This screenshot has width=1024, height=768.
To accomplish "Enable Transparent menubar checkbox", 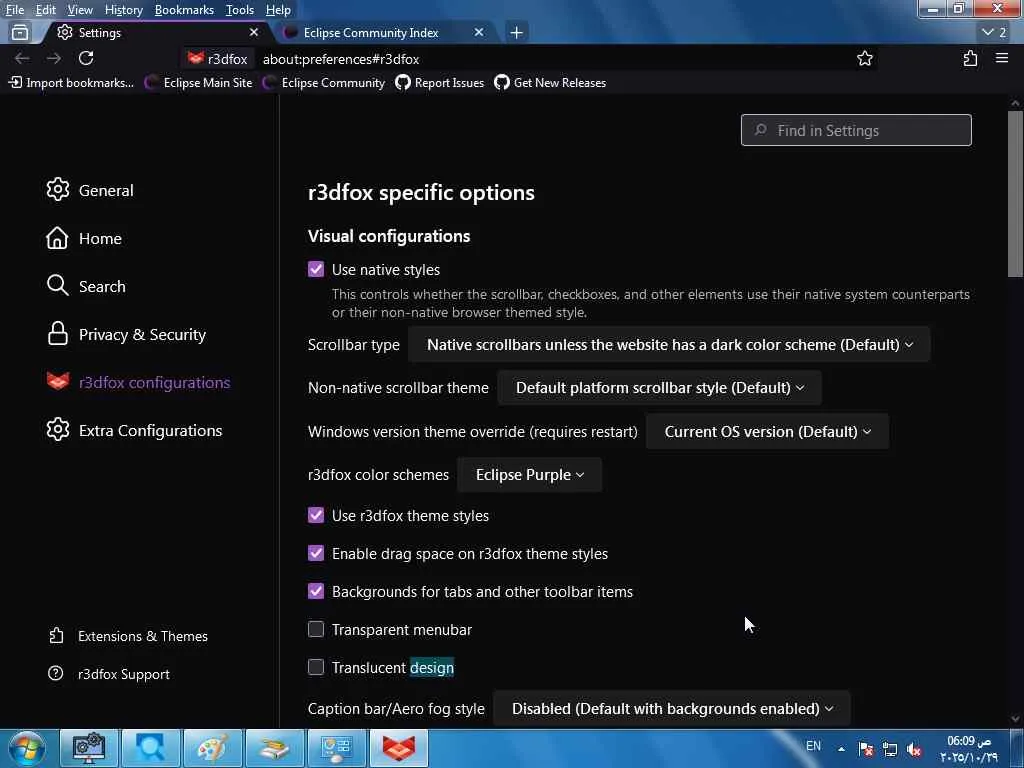I will [316, 629].
